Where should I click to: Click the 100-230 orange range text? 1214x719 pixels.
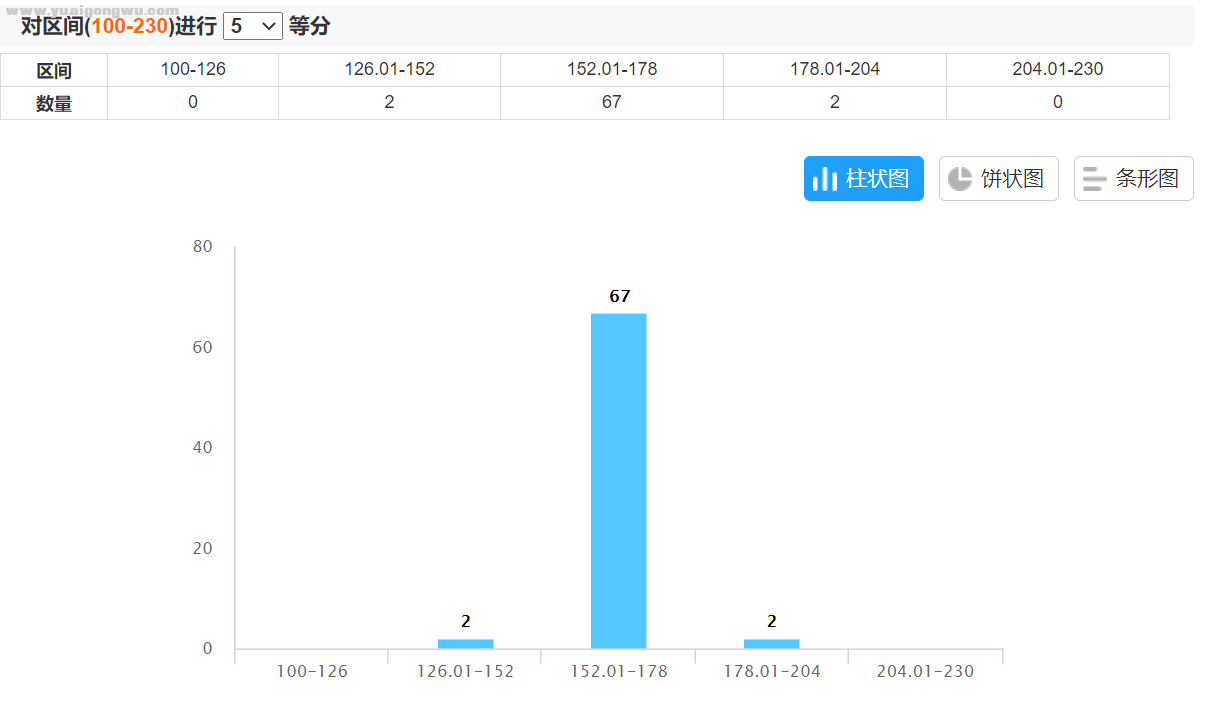coord(129,26)
